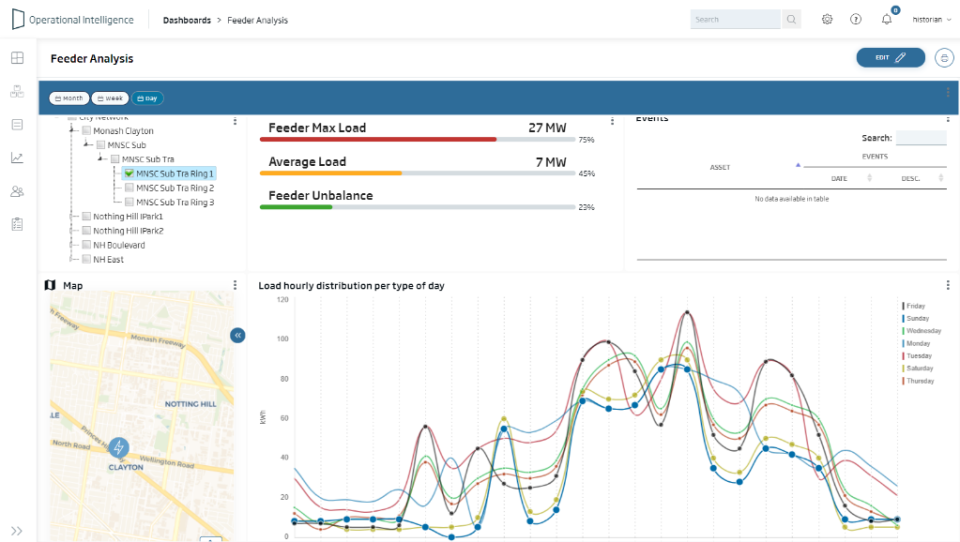Open the asset hierarchy icon in sidebar
Image resolution: width=960 pixels, height=542 pixels.
(x=17, y=91)
